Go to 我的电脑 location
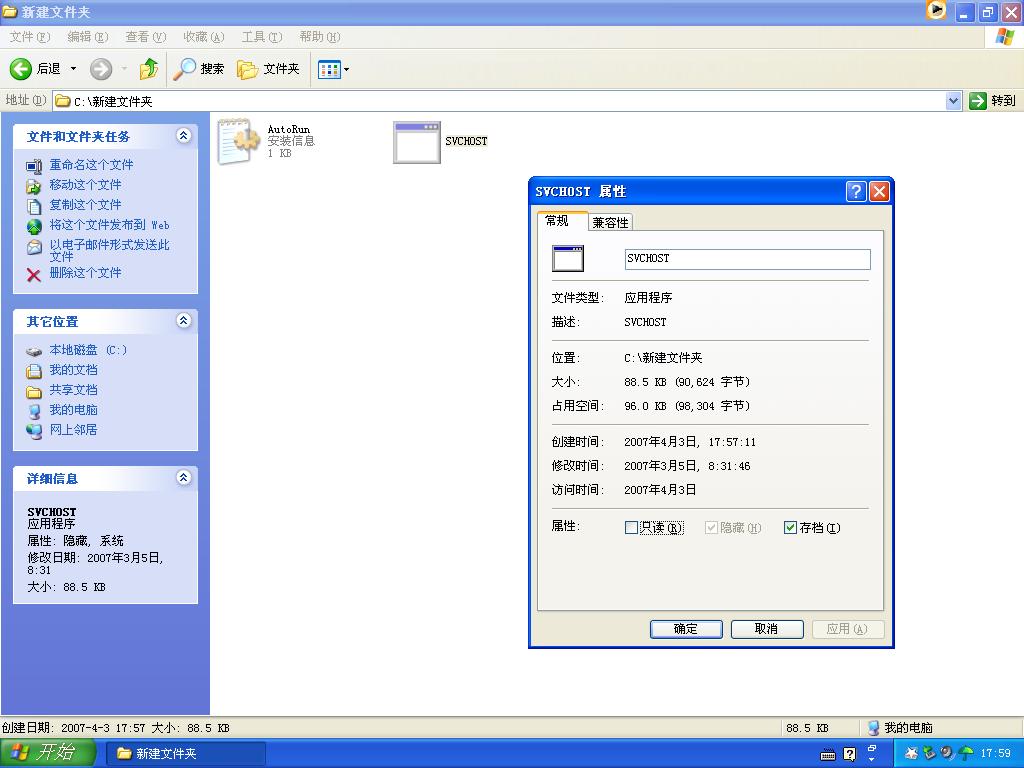Image resolution: width=1024 pixels, height=768 pixels. (x=73, y=410)
